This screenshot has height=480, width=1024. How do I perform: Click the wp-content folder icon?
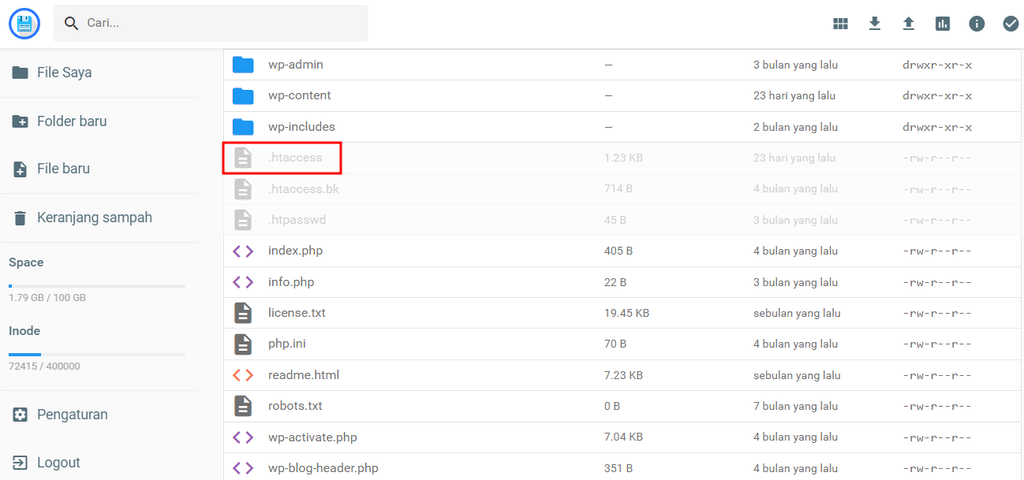point(243,96)
